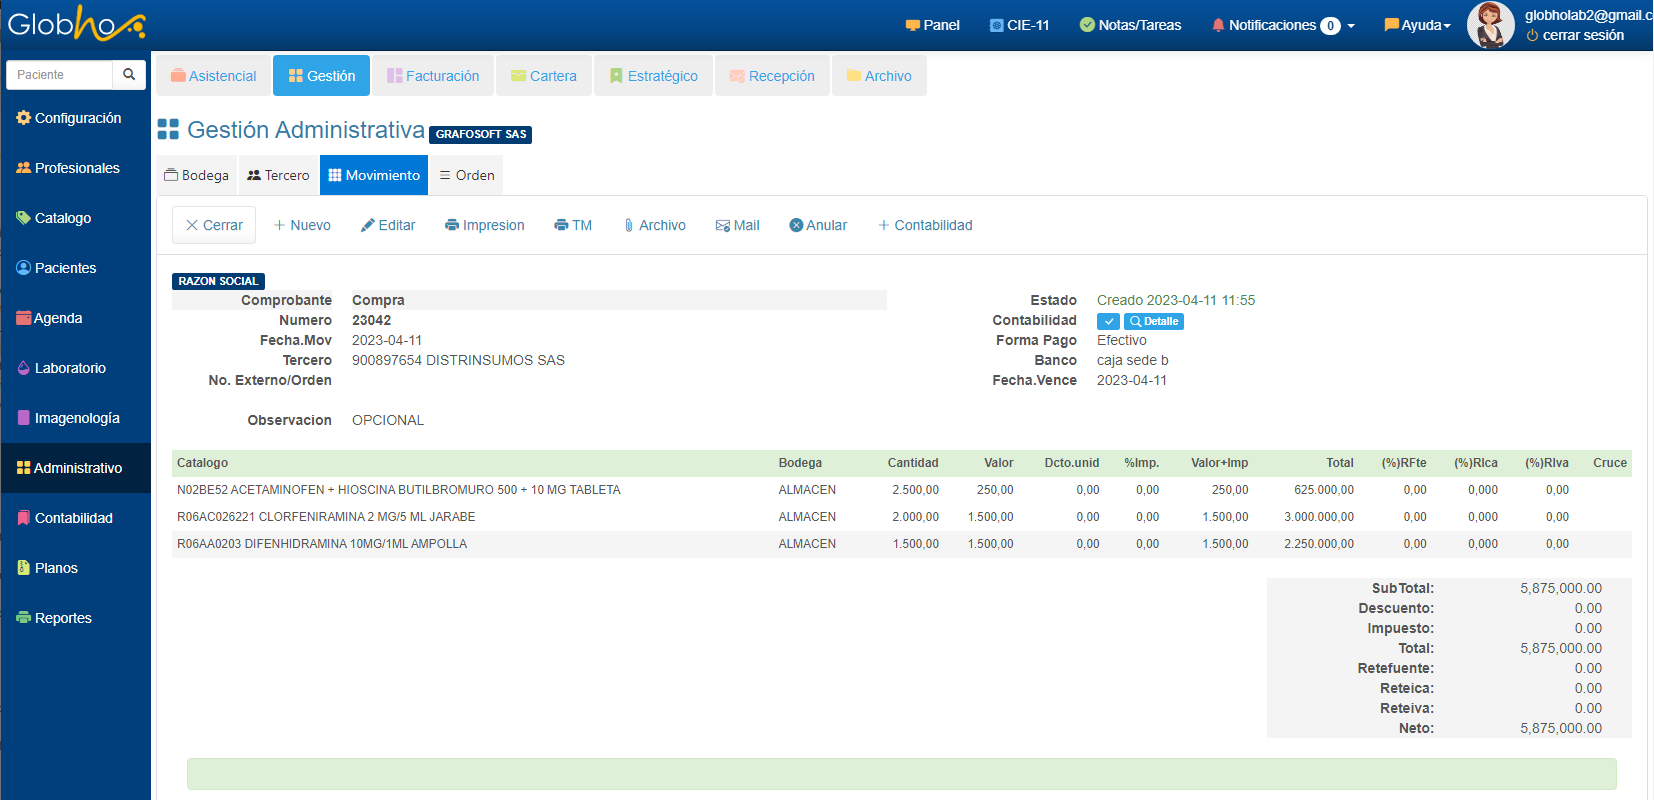Open Laboratorio in the sidebar
The height and width of the screenshot is (800, 1654).
point(70,368)
